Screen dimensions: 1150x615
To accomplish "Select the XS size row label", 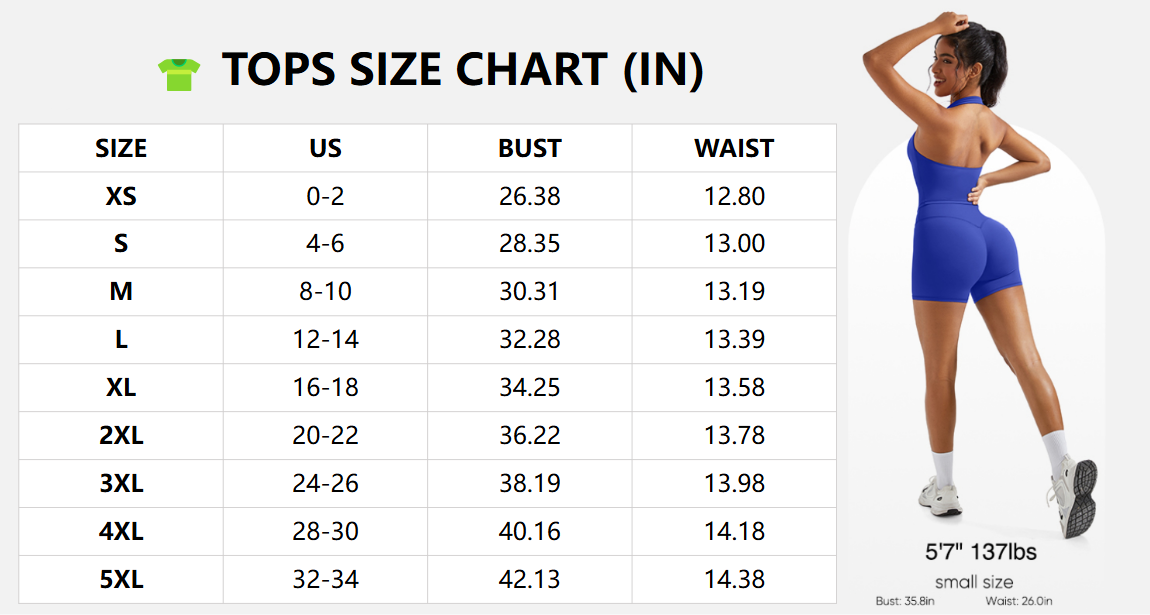I will (x=121, y=197).
